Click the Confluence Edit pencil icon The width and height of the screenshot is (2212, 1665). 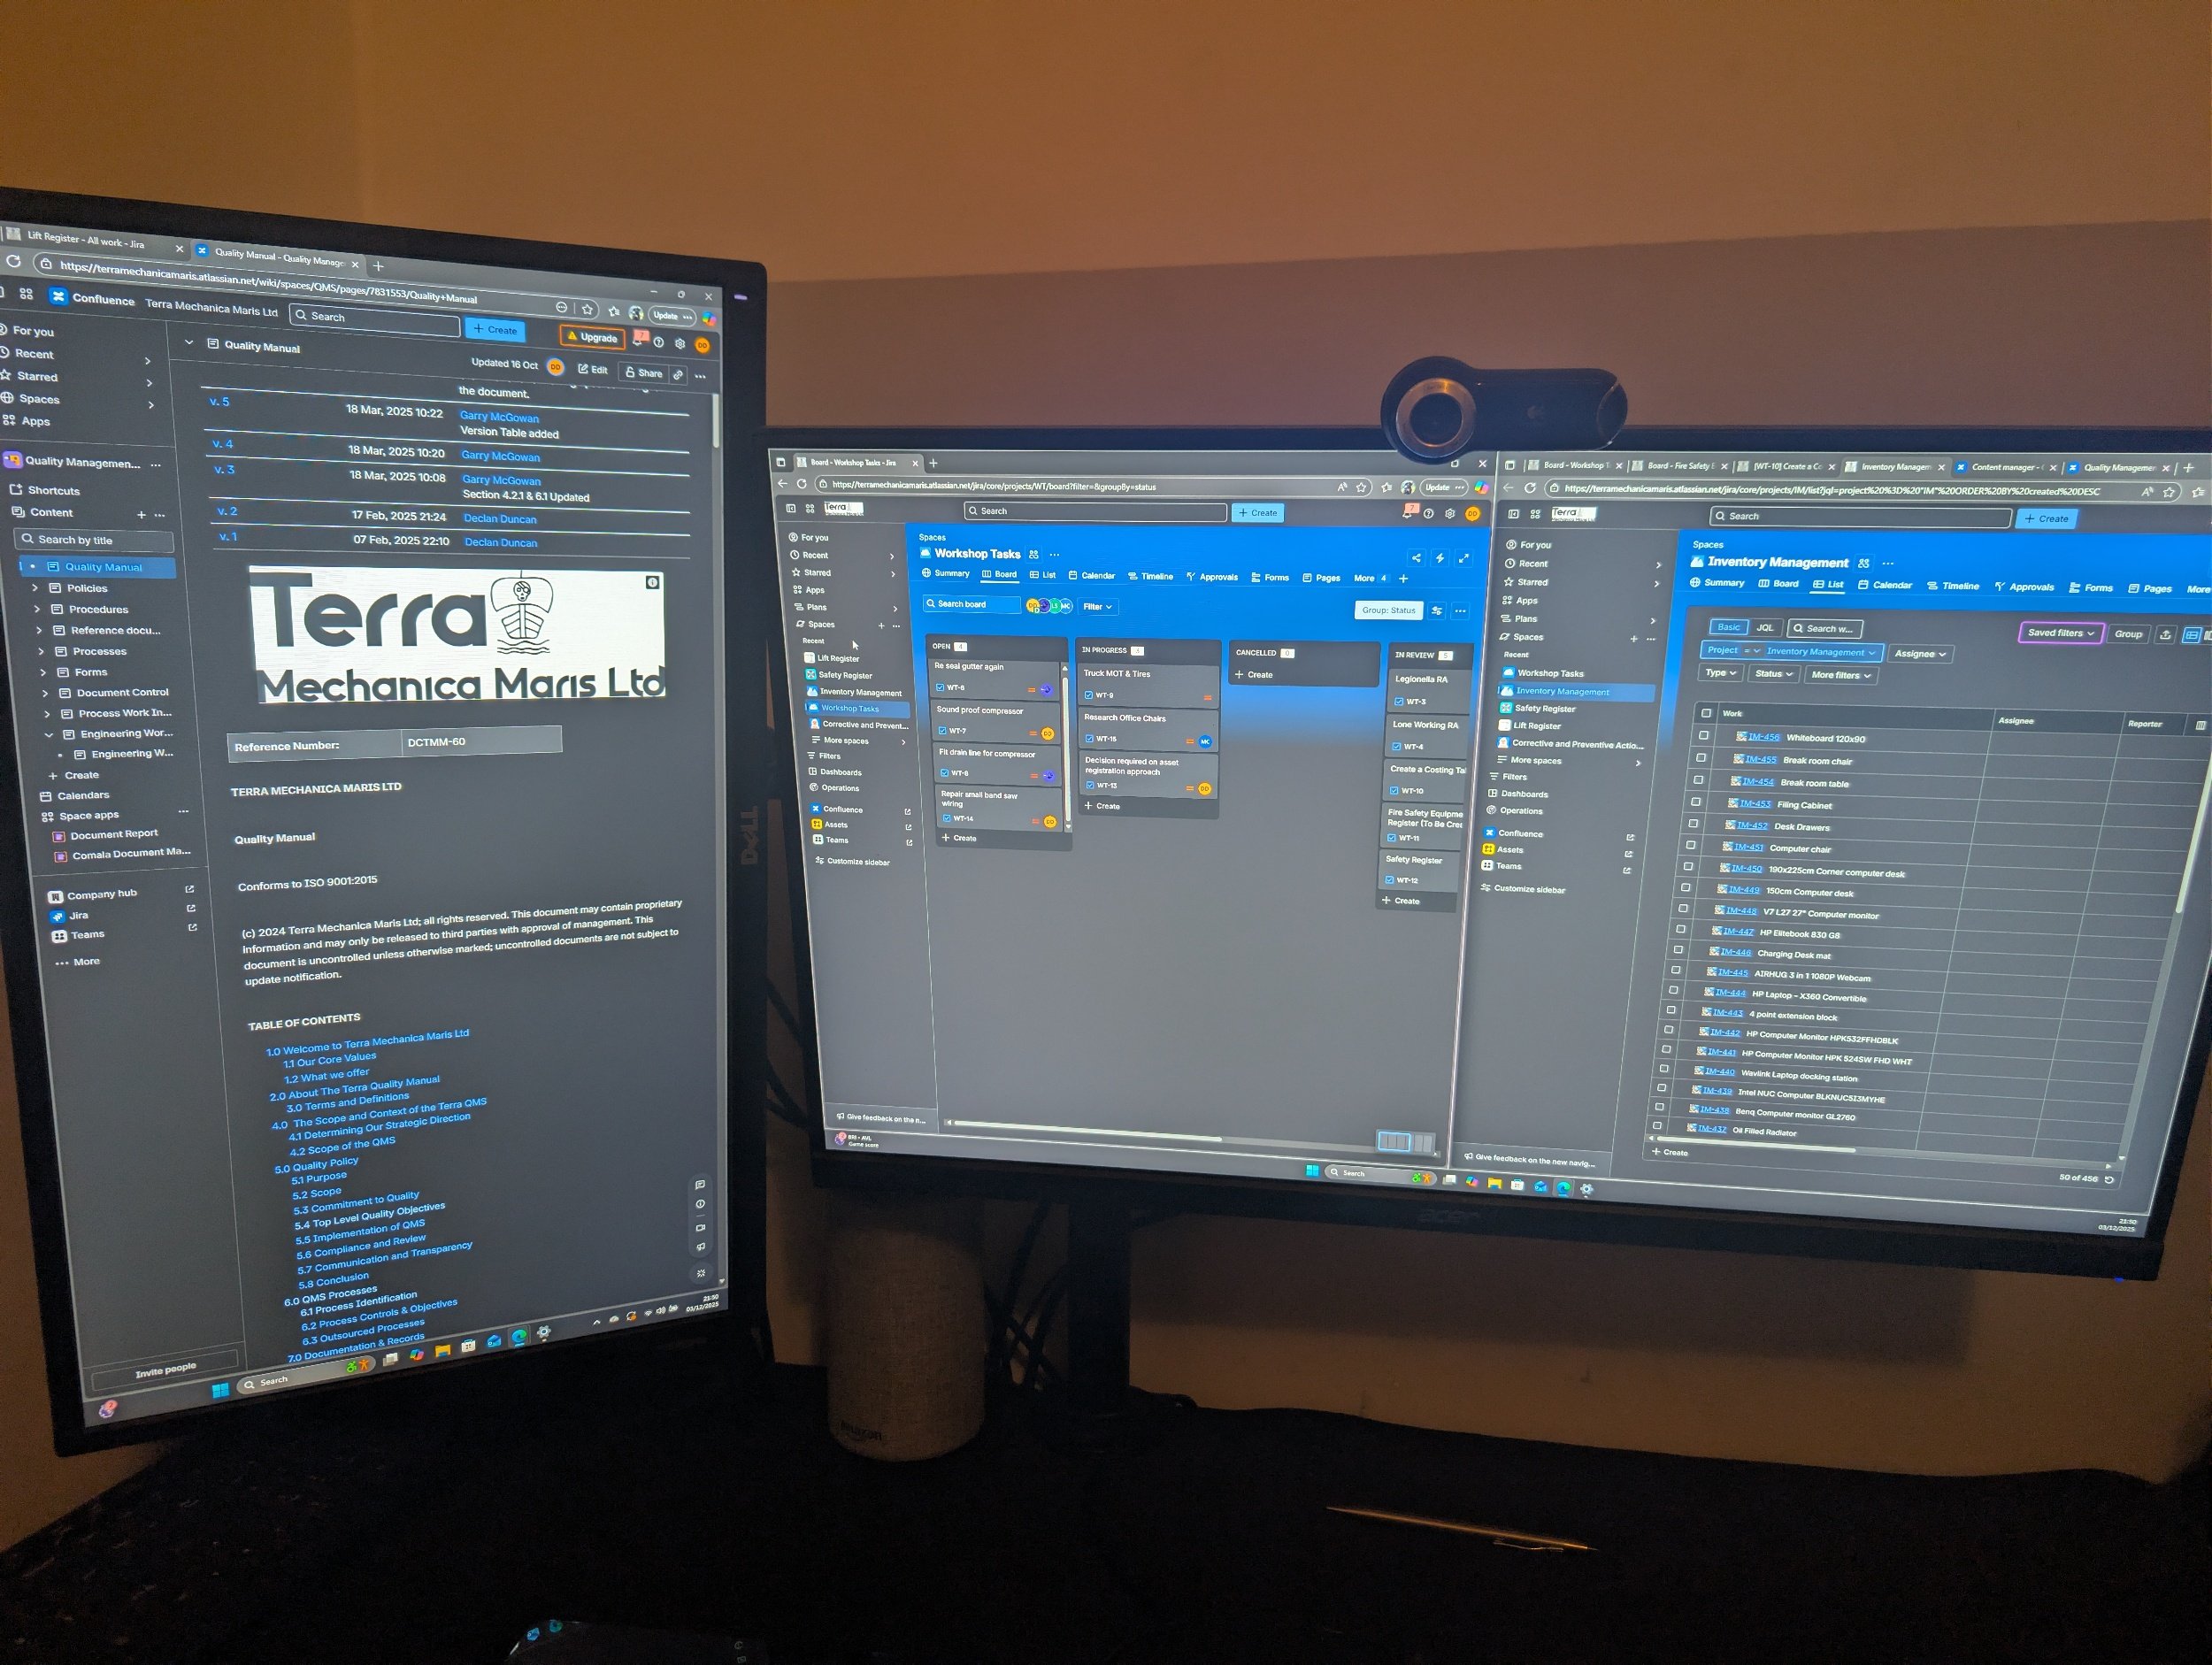tap(583, 369)
